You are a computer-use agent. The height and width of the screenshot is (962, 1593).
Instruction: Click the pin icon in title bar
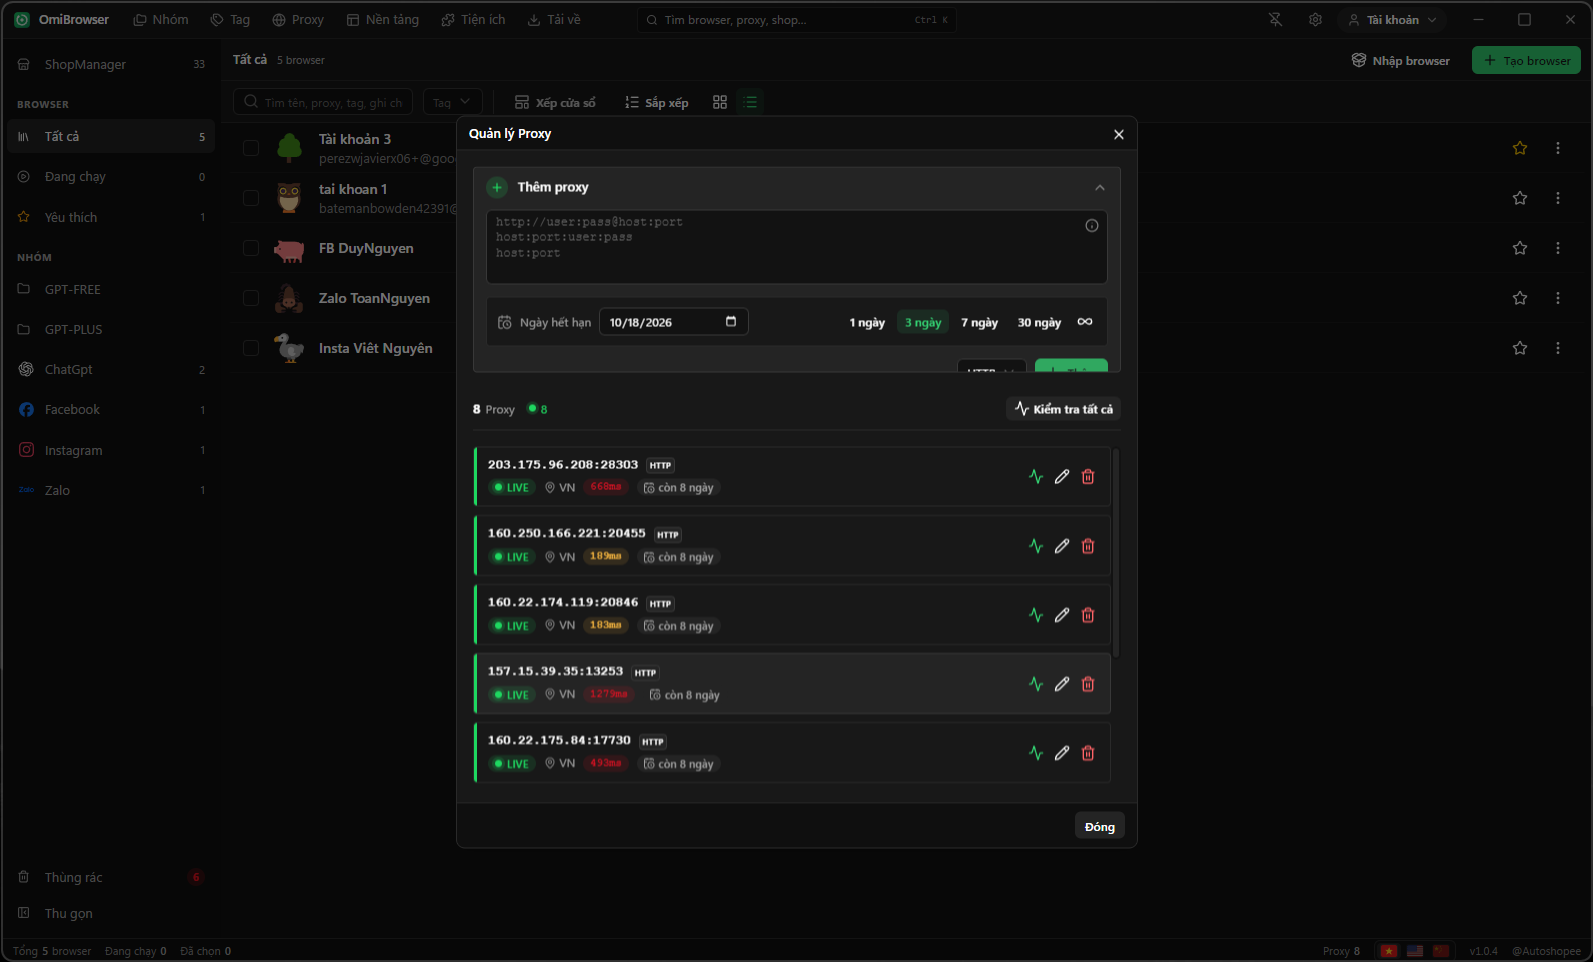coord(1275,20)
